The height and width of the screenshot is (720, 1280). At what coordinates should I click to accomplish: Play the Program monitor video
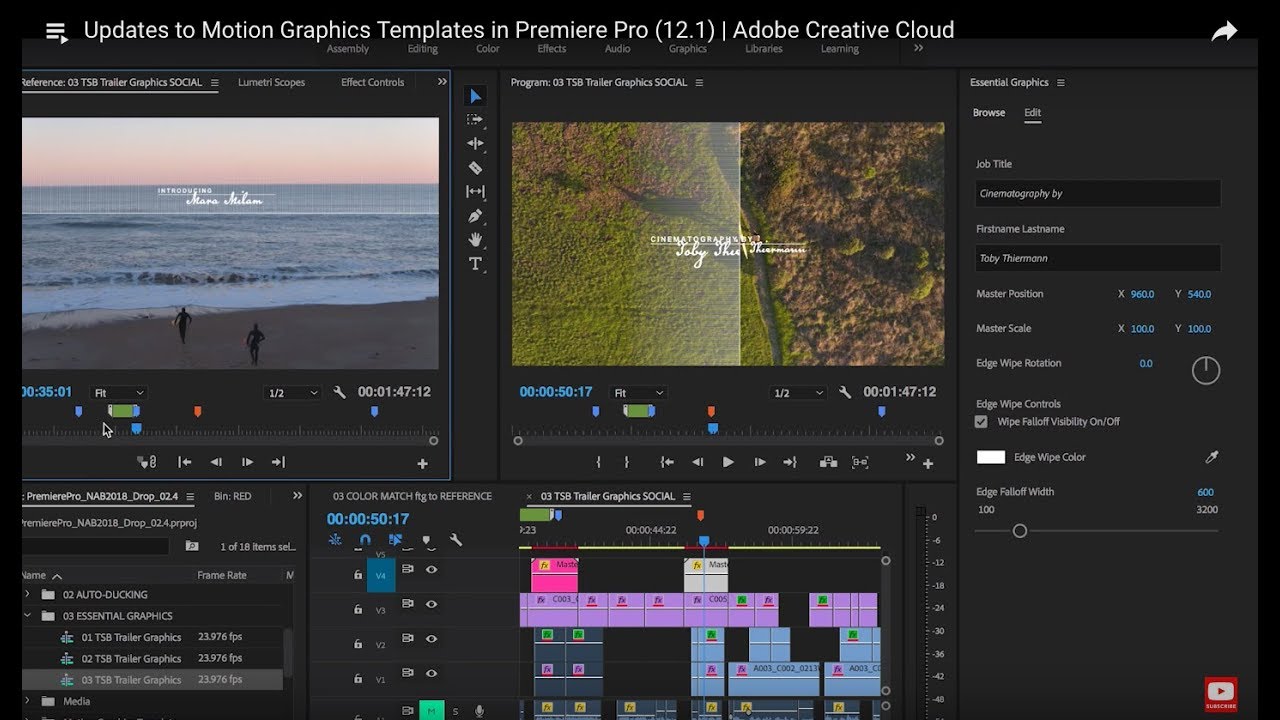728,462
